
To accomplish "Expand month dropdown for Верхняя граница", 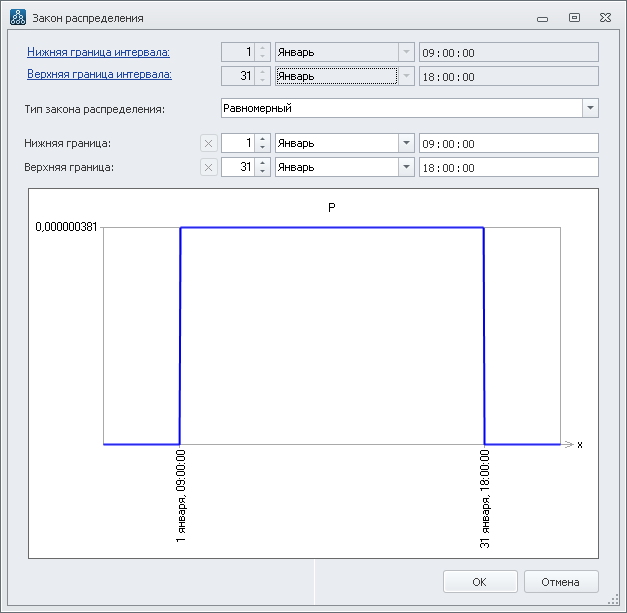I will [x=406, y=167].
